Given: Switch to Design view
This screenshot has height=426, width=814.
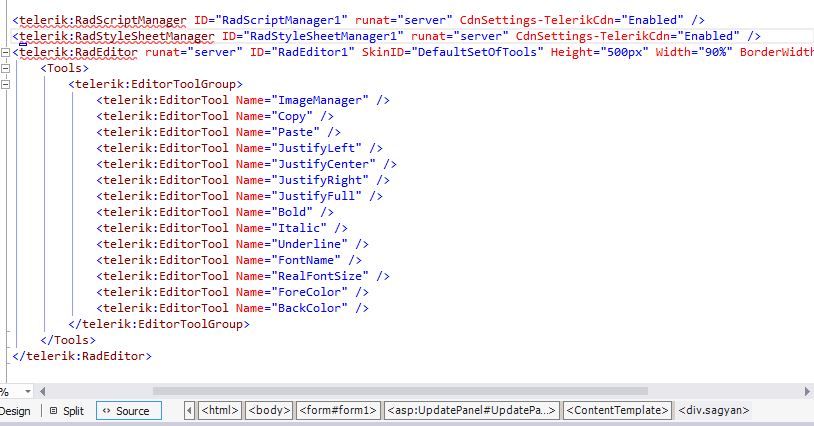Looking at the screenshot, I should 15,411.
